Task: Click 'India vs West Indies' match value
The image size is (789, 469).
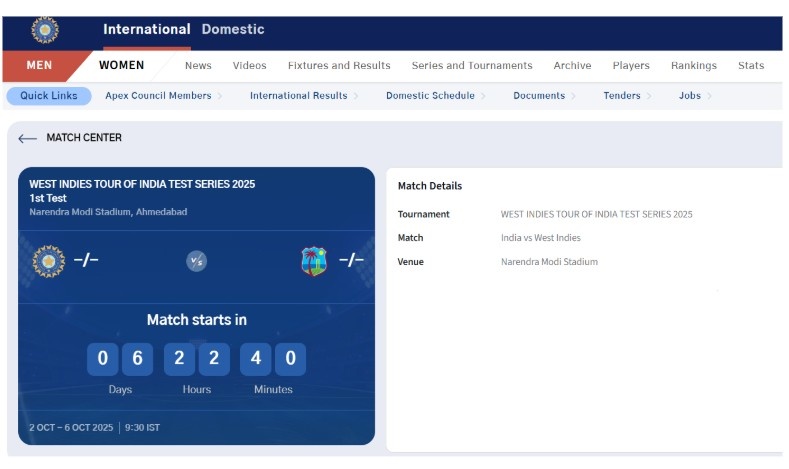Action: [540, 238]
